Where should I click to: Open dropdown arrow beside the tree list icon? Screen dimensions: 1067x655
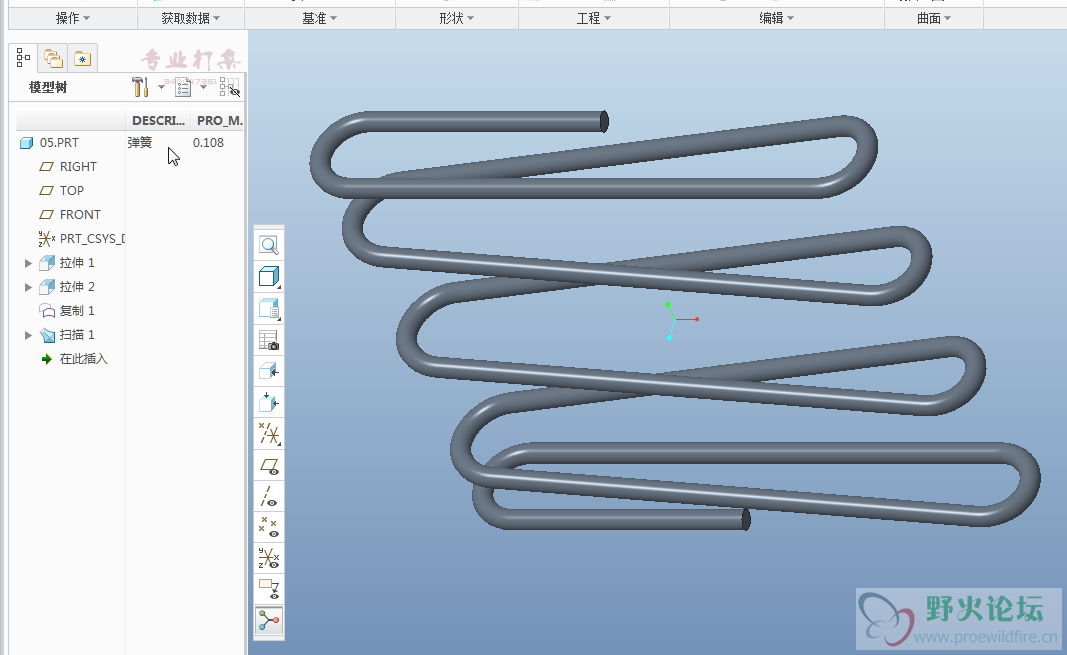click(203, 87)
